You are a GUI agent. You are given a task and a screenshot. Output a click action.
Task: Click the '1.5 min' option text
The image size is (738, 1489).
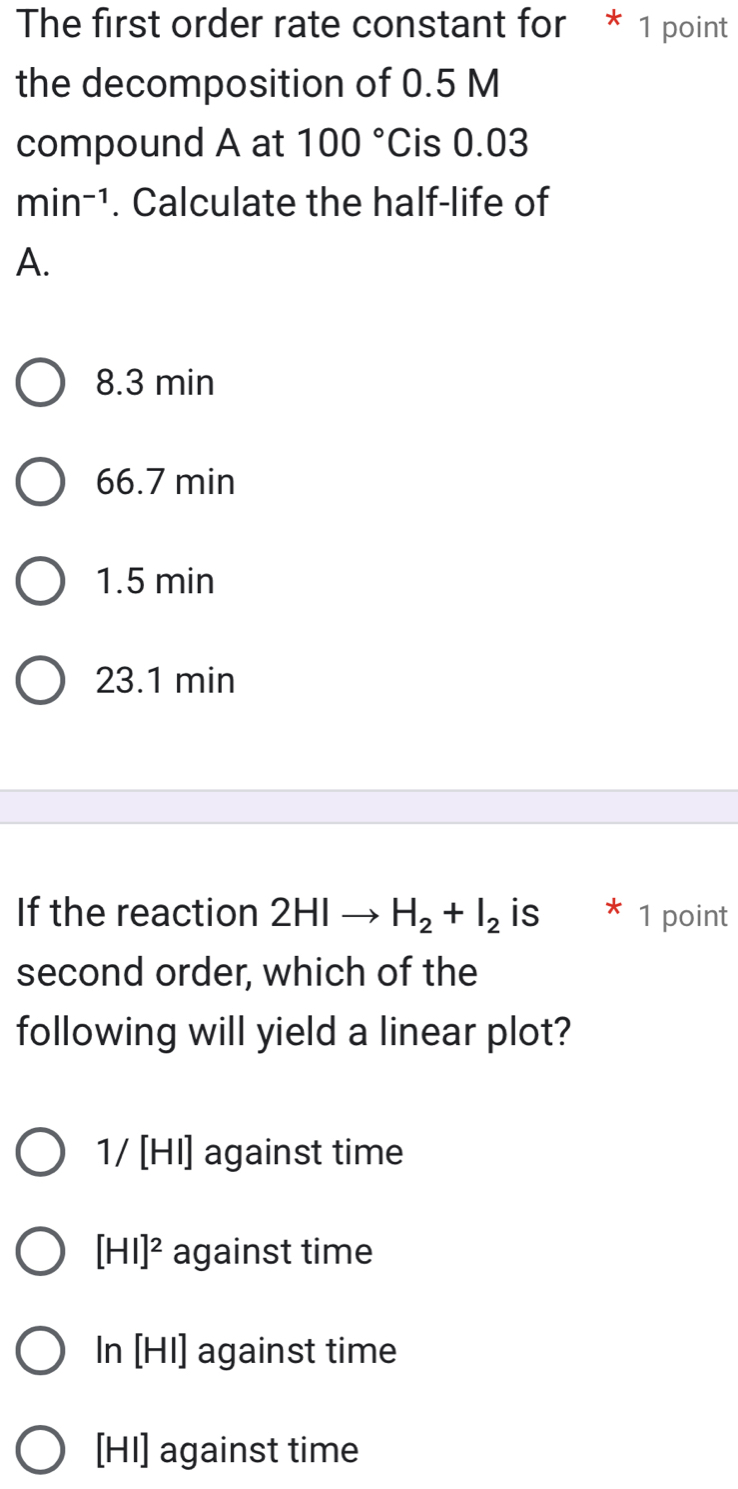coord(155,582)
